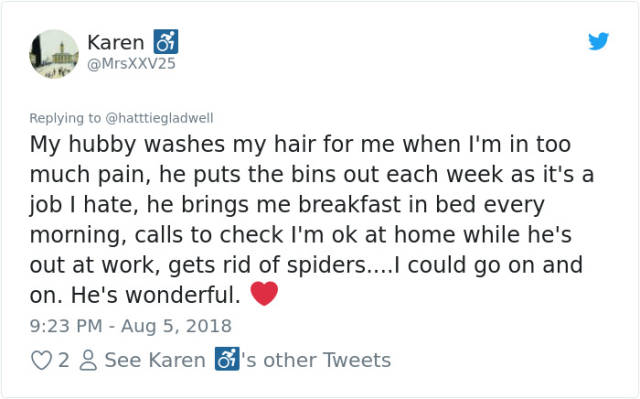Like the tweet with the heart outline icon
640x399 pixels.
click(41, 360)
